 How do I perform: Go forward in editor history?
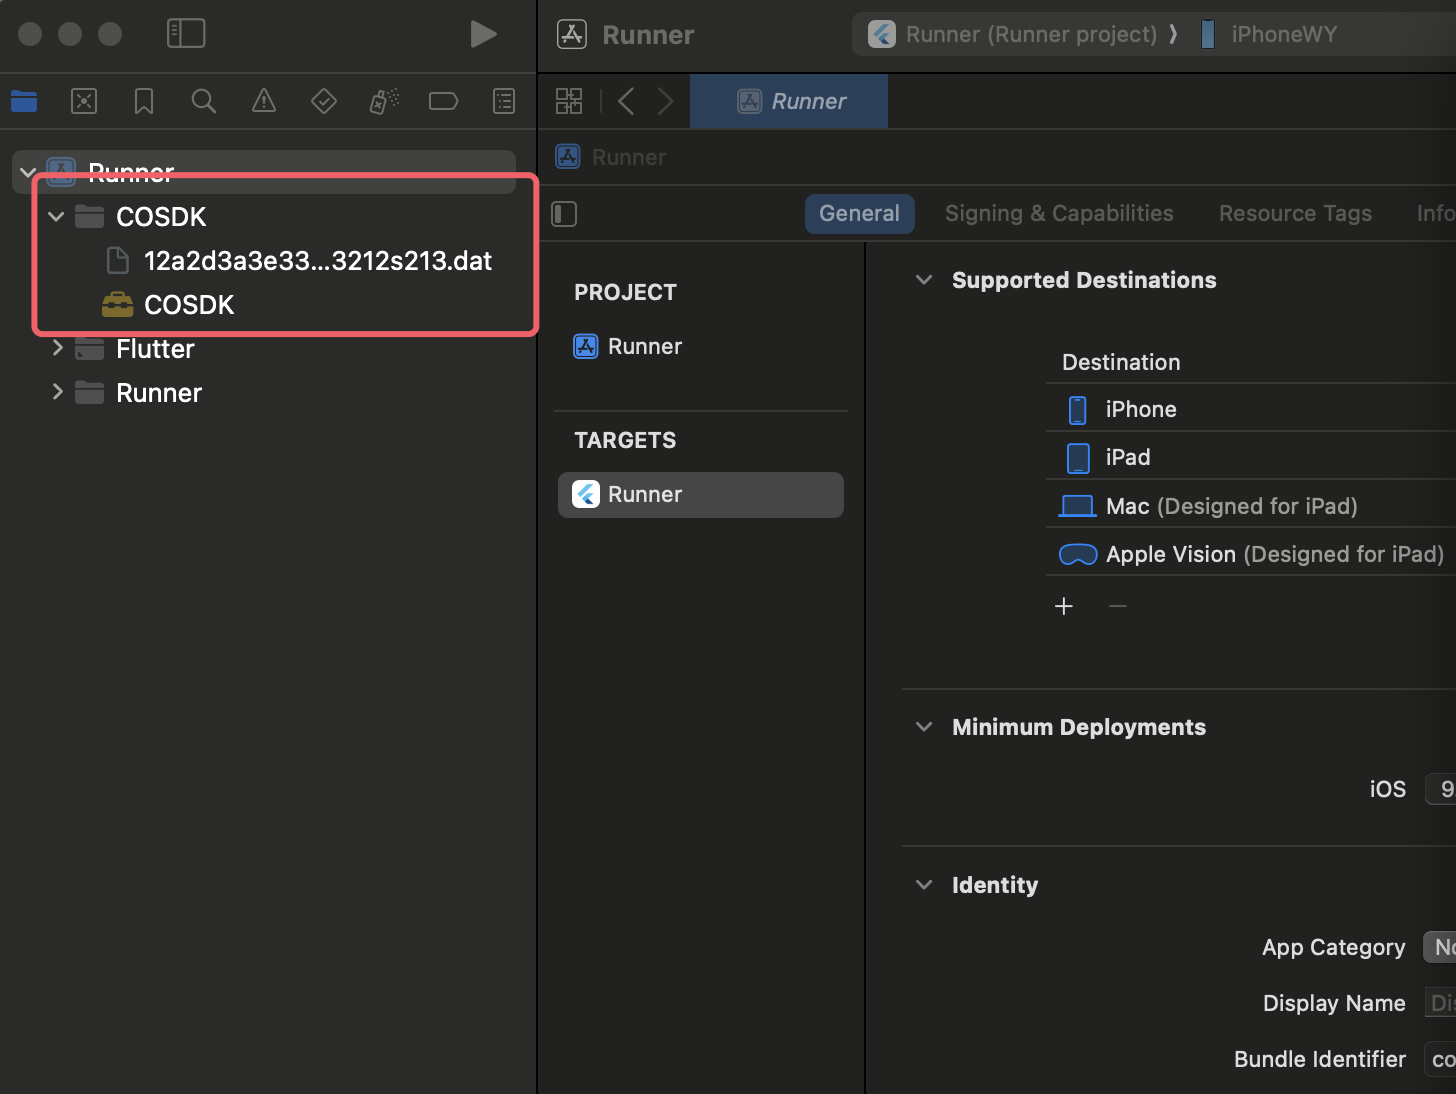pyautogui.click(x=665, y=101)
